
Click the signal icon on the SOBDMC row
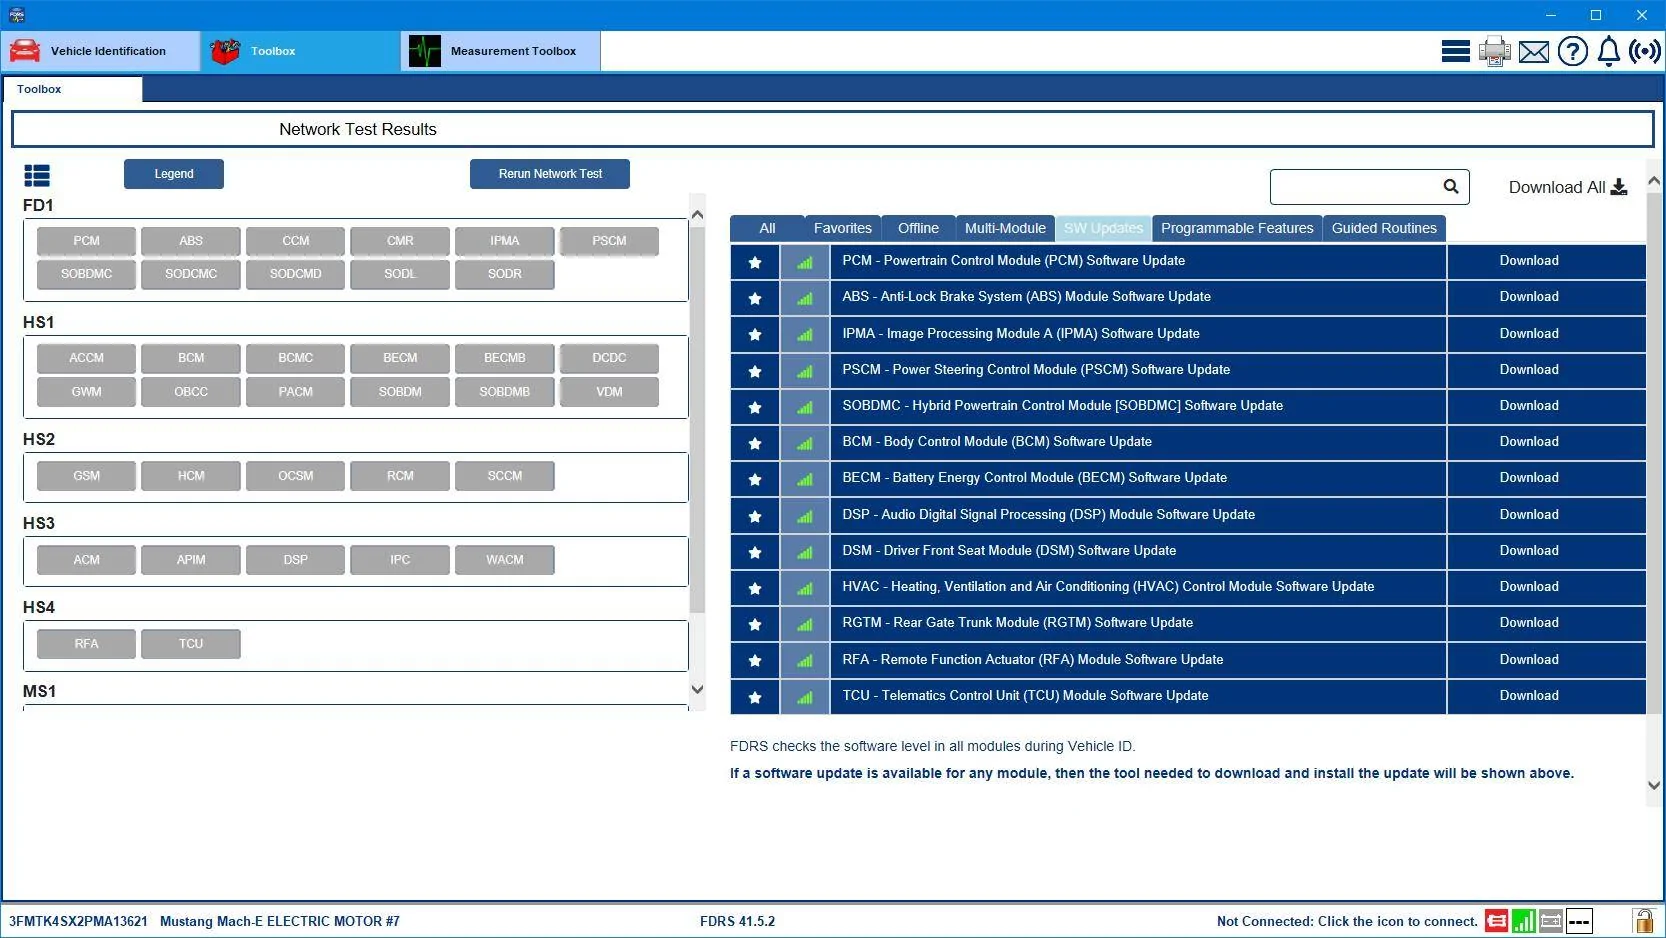(x=805, y=407)
